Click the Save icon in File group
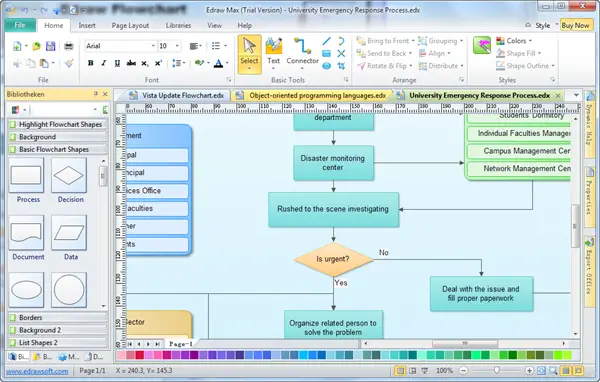 pos(51,46)
